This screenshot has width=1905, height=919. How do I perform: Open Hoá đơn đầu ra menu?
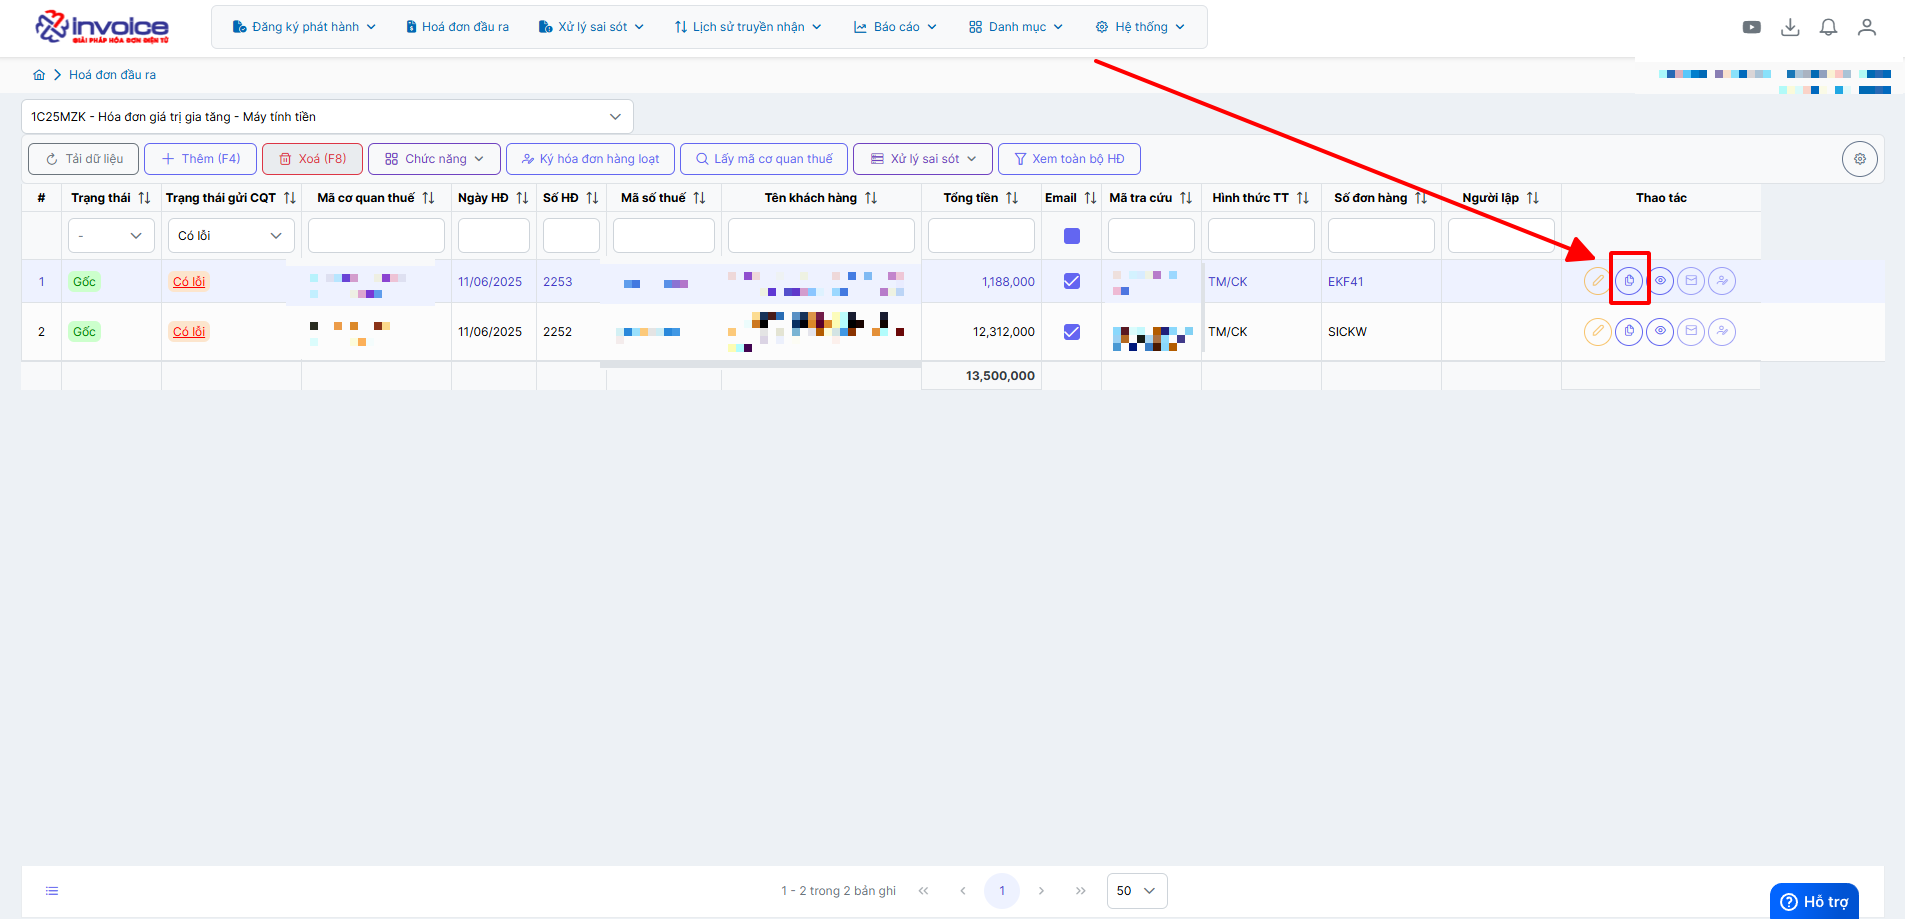tap(457, 27)
